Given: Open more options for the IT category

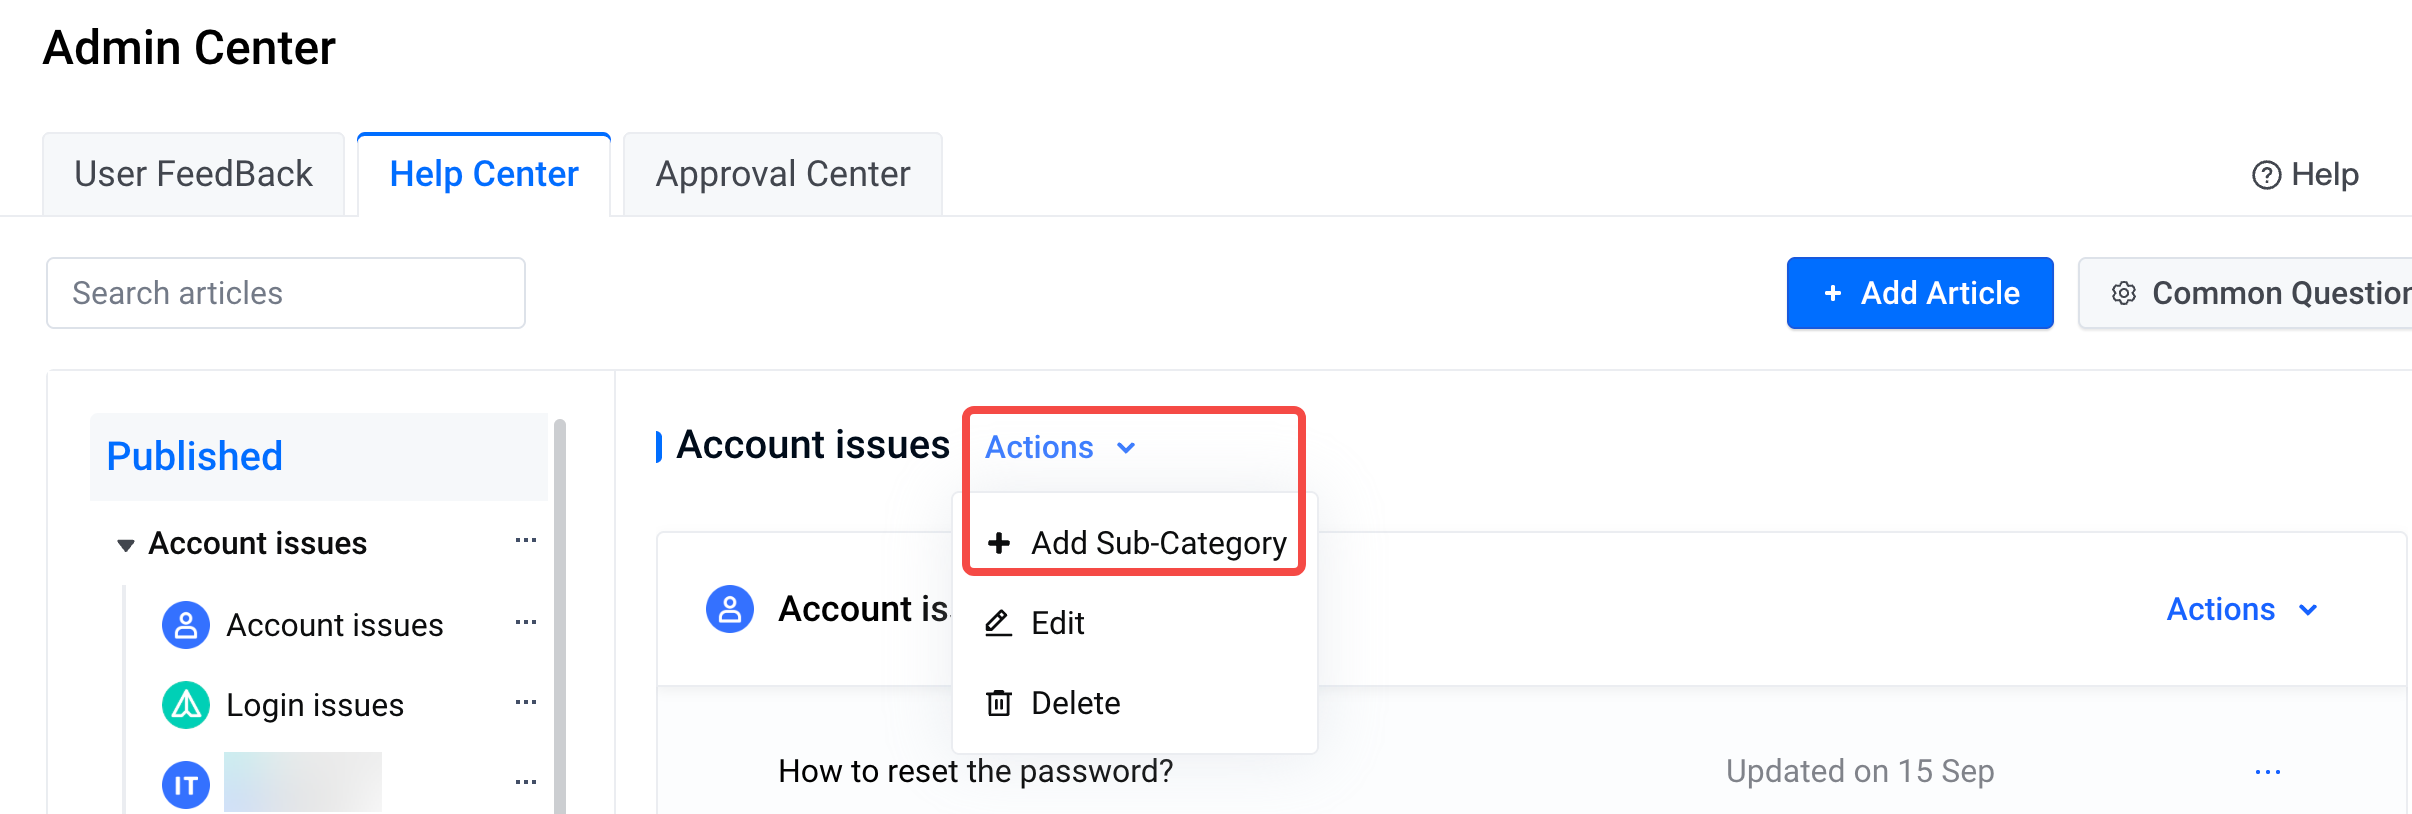Looking at the screenshot, I should pyautogui.click(x=526, y=783).
